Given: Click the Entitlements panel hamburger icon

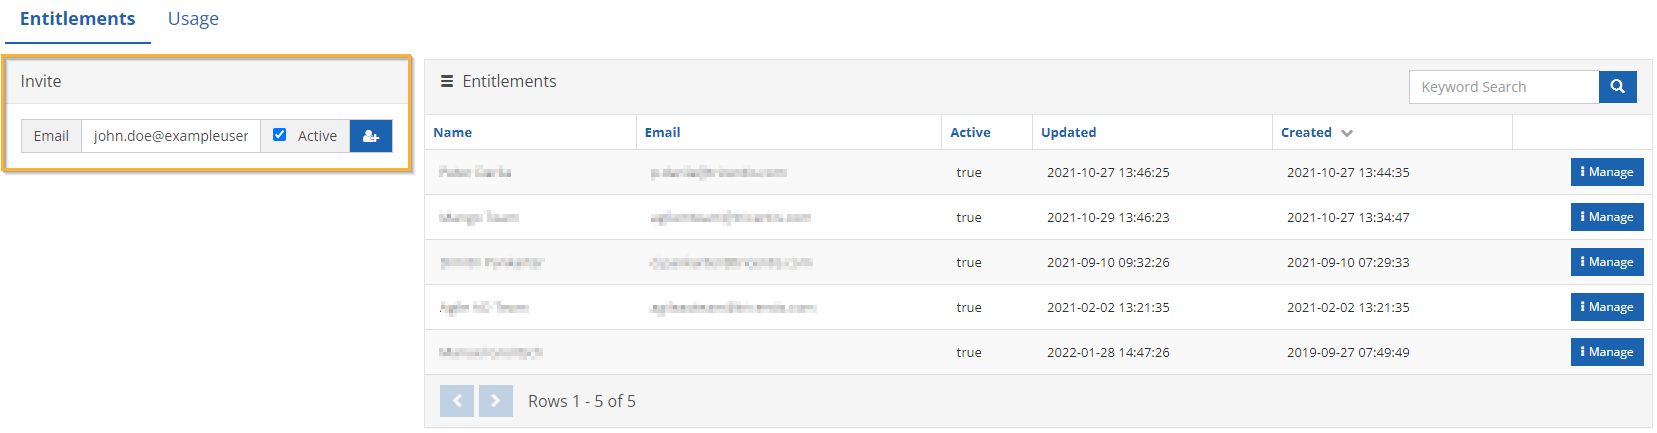Looking at the screenshot, I should pos(447,82).
